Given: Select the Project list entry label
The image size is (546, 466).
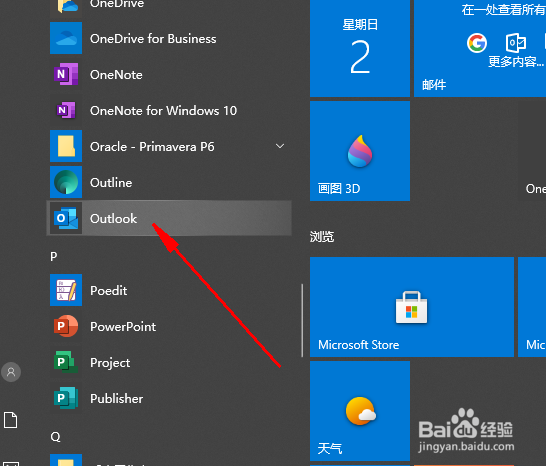Looking at the screenshot, I should 110,363.
